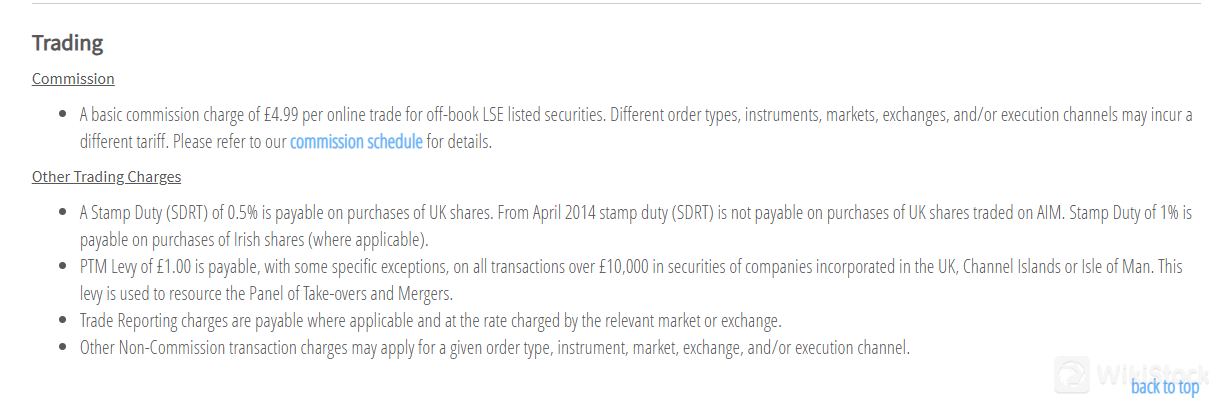This screenshot has height=410, width=1219.
Task: Click the back to top link
Action: point(1165,386)
